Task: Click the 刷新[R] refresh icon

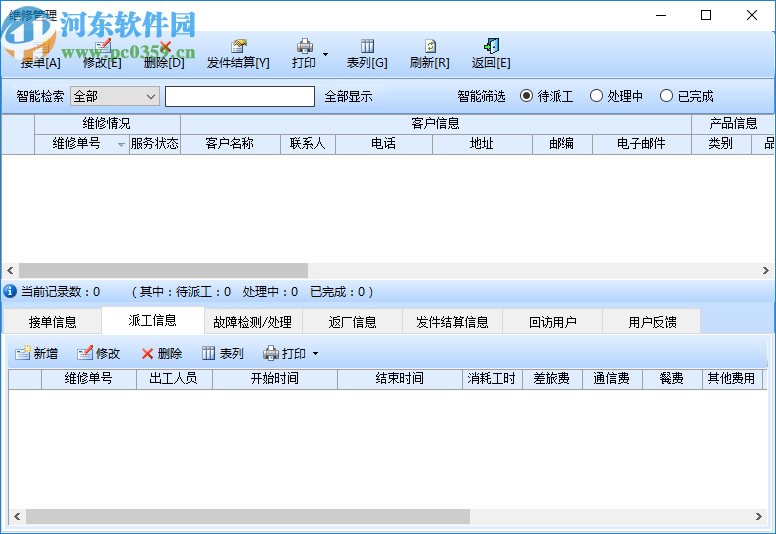Action: point(430,47)
